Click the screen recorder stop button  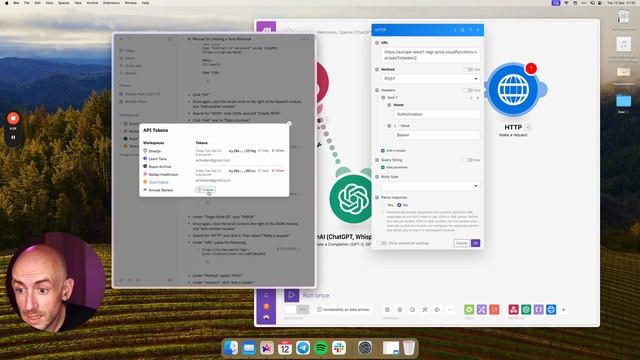(x=13, y=118)
